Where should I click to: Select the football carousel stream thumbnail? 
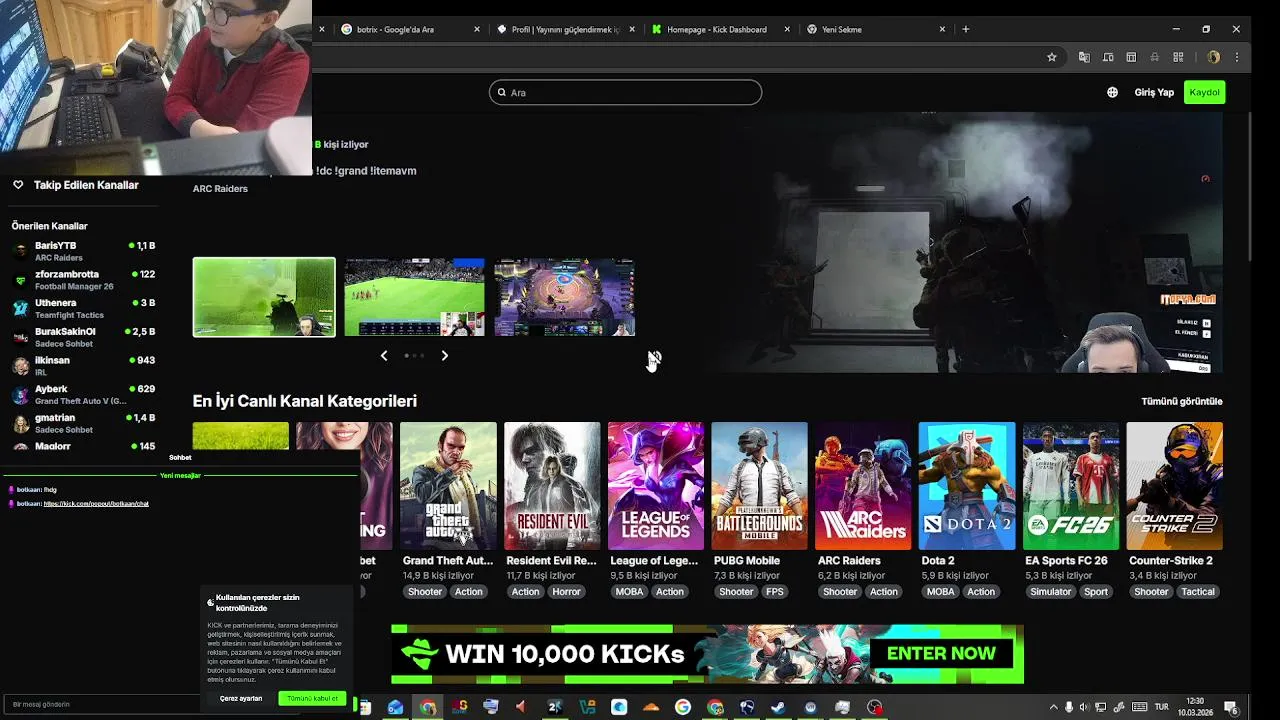pos(414,297)
